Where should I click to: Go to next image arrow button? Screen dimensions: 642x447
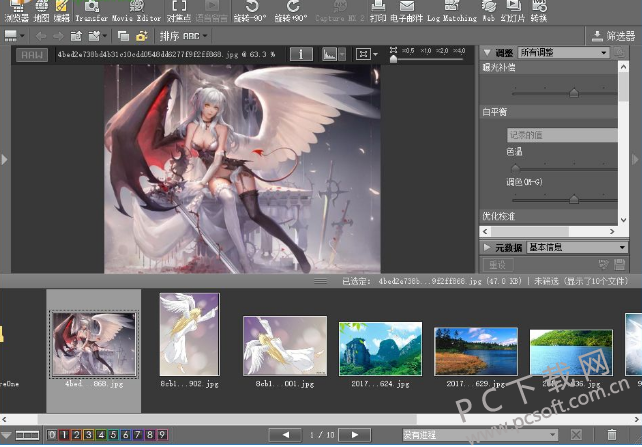[x=355, y=435]
